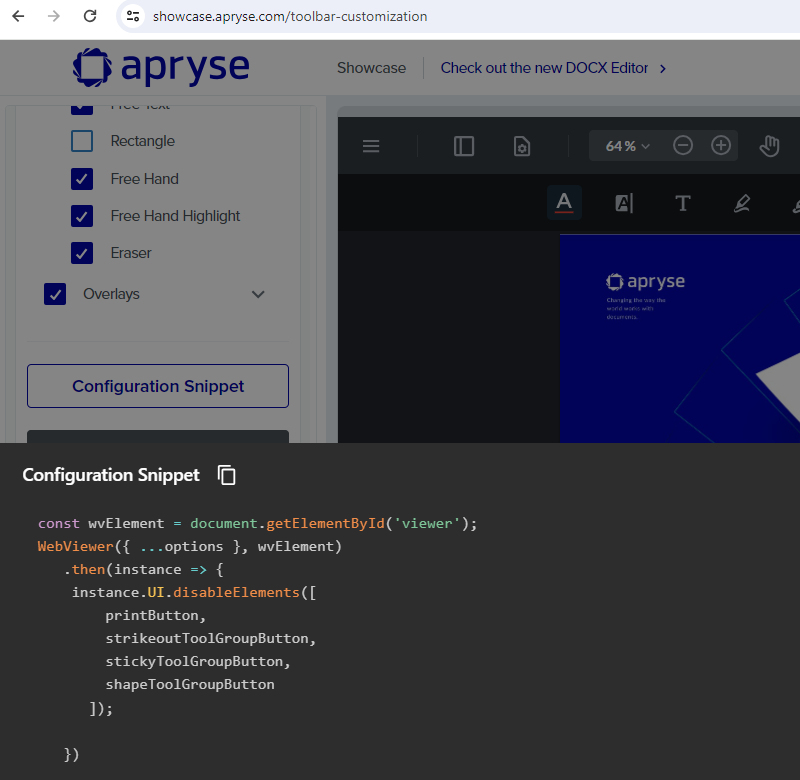
Task: Select the highlight pen annotation tool
Action: pyautogui.click(x=741, y=202)
